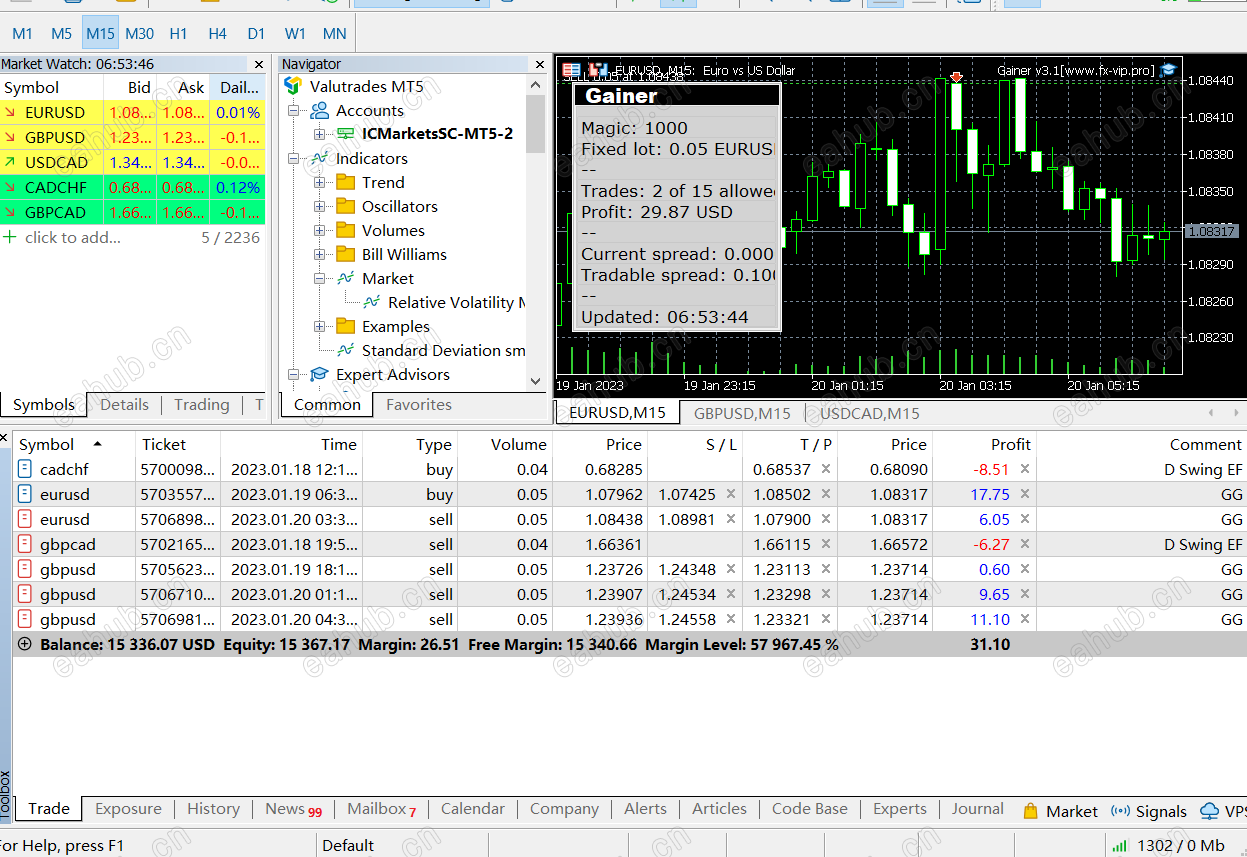1247x857 pixels.
Task: Click the Expert Advisors graduation cap icon
Action: pos(319,375)
